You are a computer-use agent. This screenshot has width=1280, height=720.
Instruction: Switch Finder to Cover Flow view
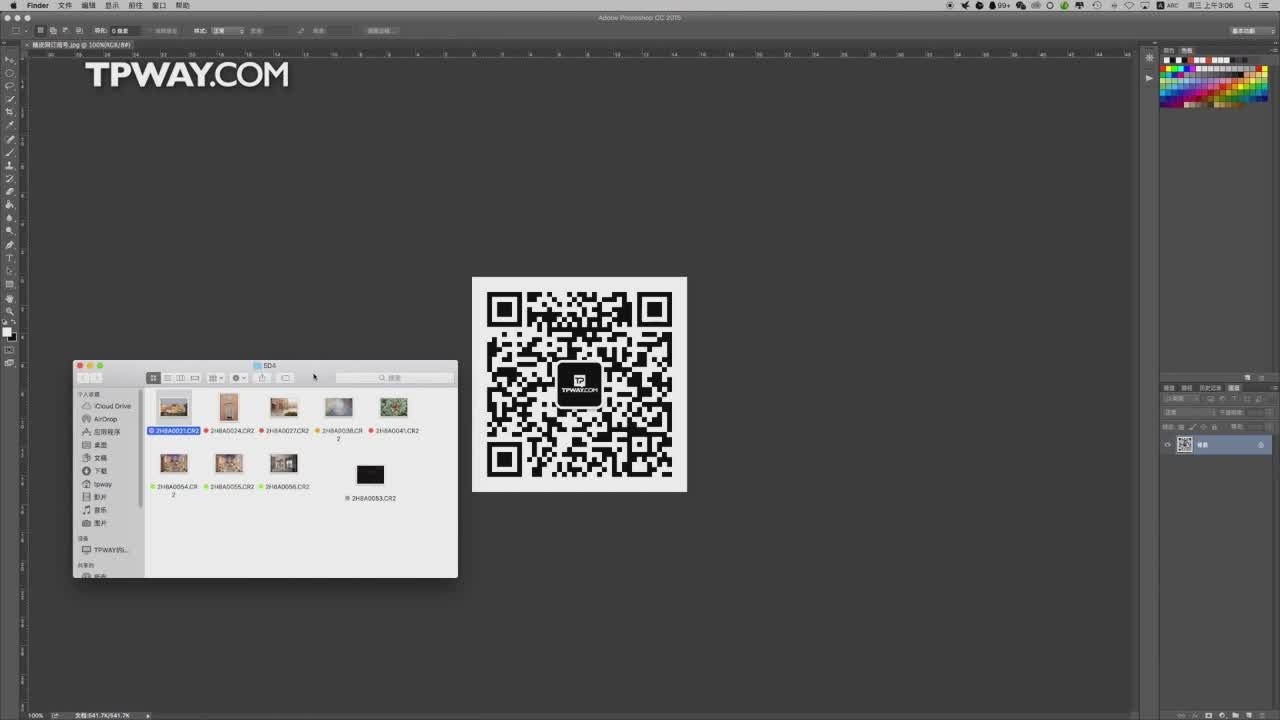point(195,378)
